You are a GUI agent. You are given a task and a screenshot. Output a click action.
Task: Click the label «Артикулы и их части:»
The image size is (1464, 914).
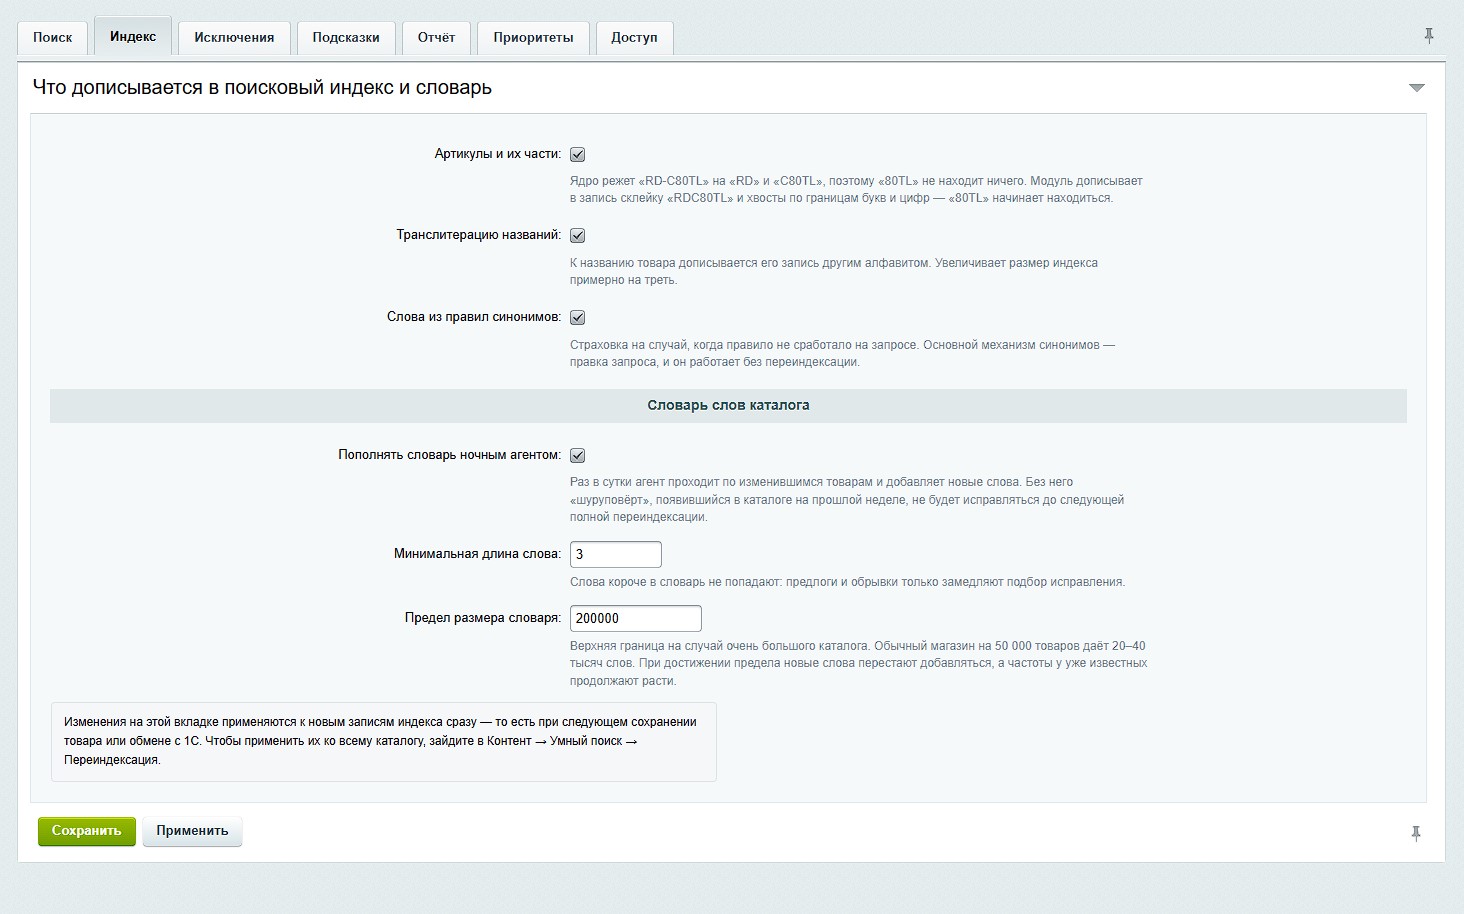pos(498,154)
